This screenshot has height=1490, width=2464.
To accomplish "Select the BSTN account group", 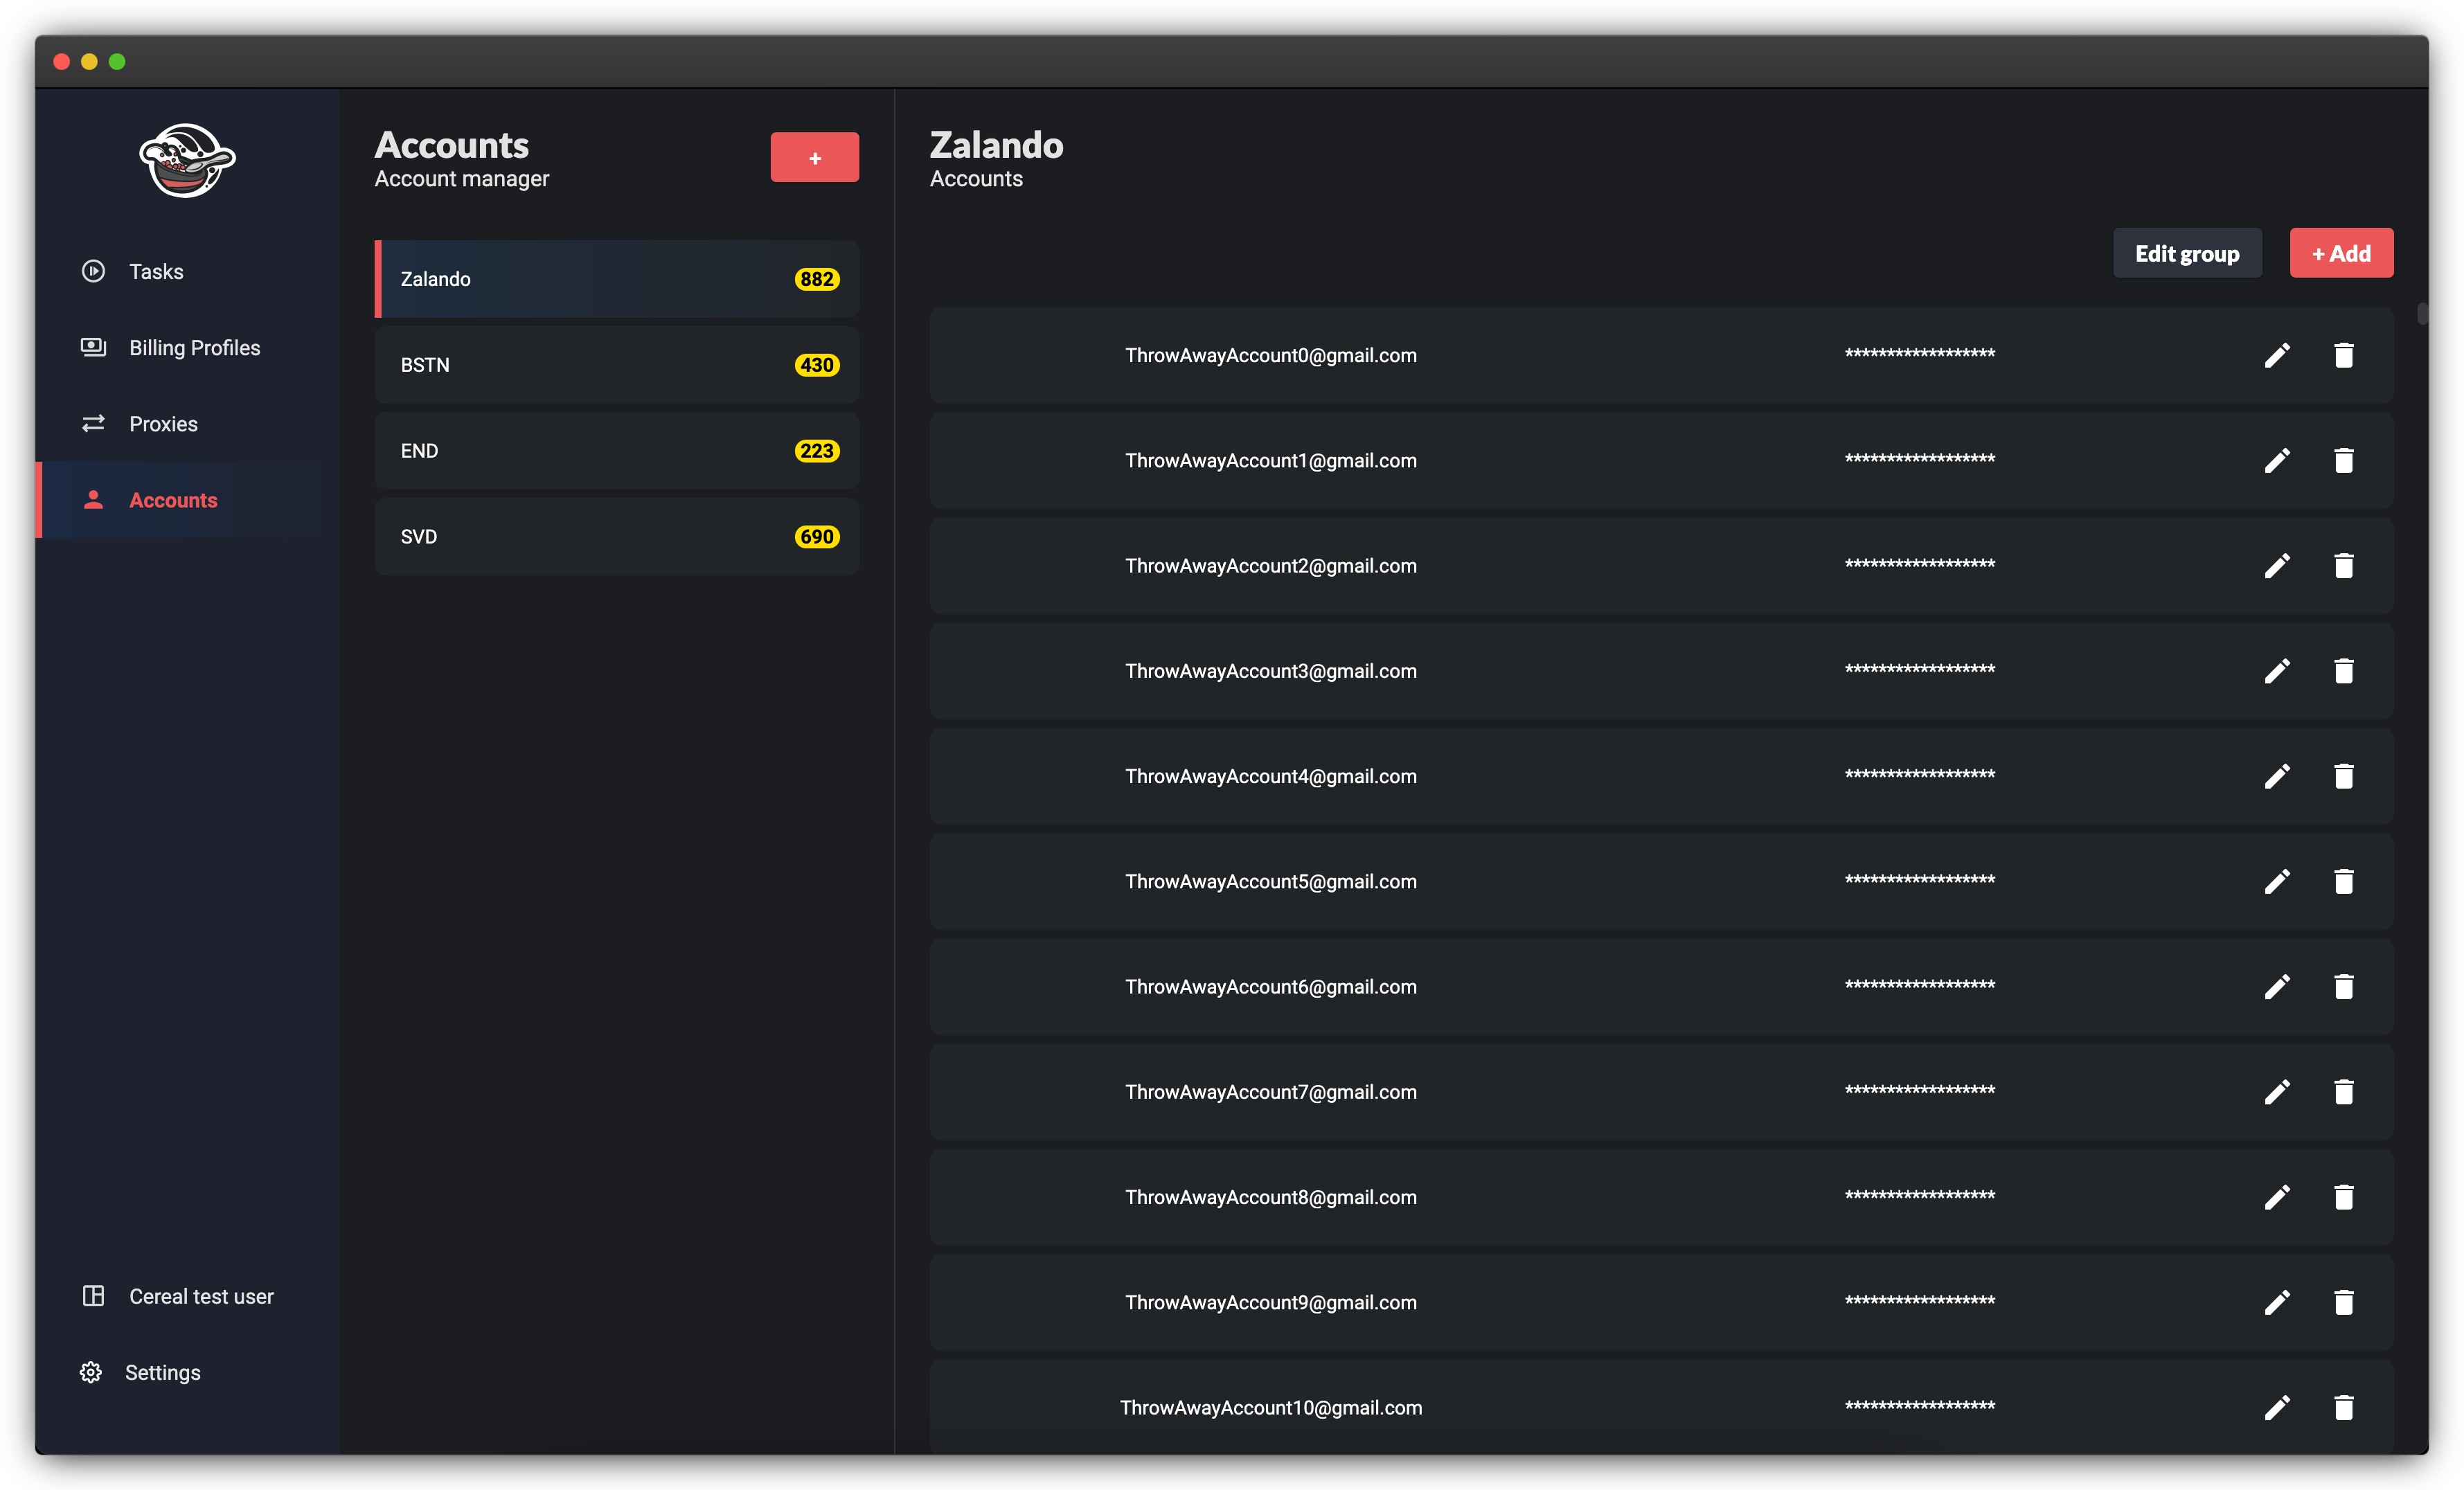I will [616, 365].
